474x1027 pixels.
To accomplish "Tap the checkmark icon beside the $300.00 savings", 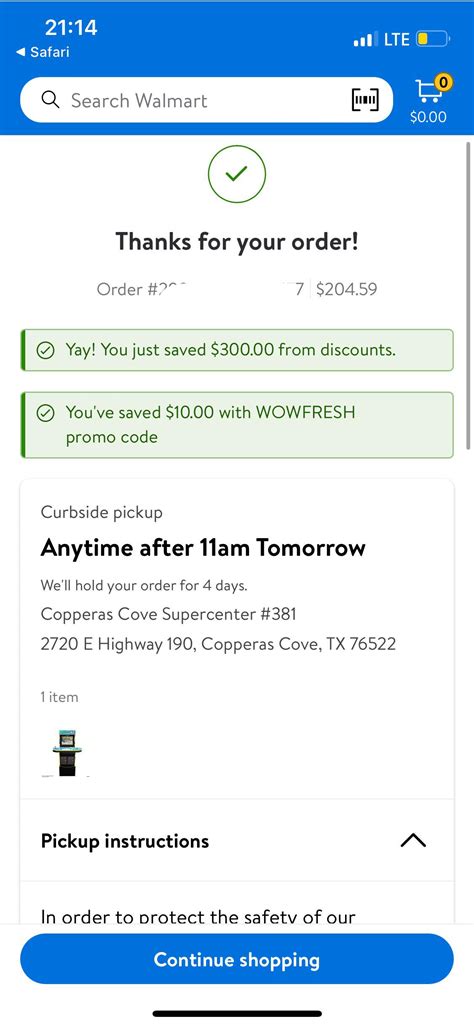I will tap(45, 350).
